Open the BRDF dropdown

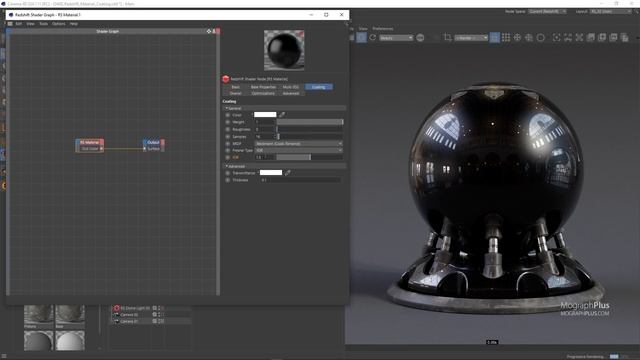298,144
